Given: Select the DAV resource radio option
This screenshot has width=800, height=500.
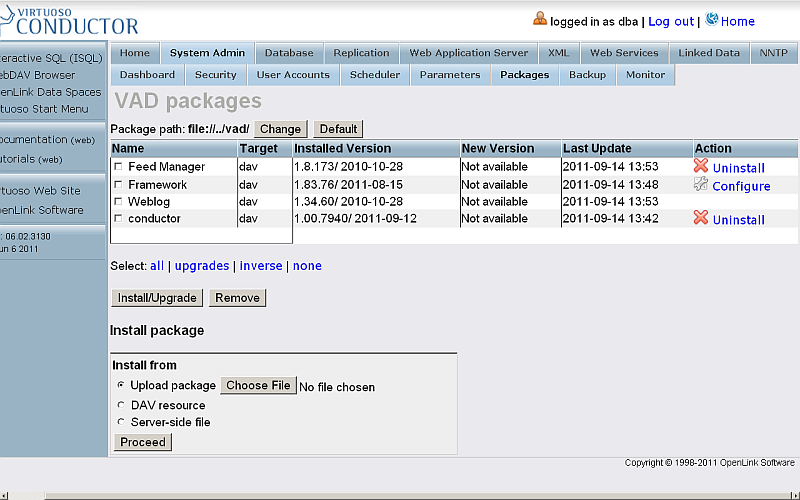Looking at the screenshot, I should (121, 405).
